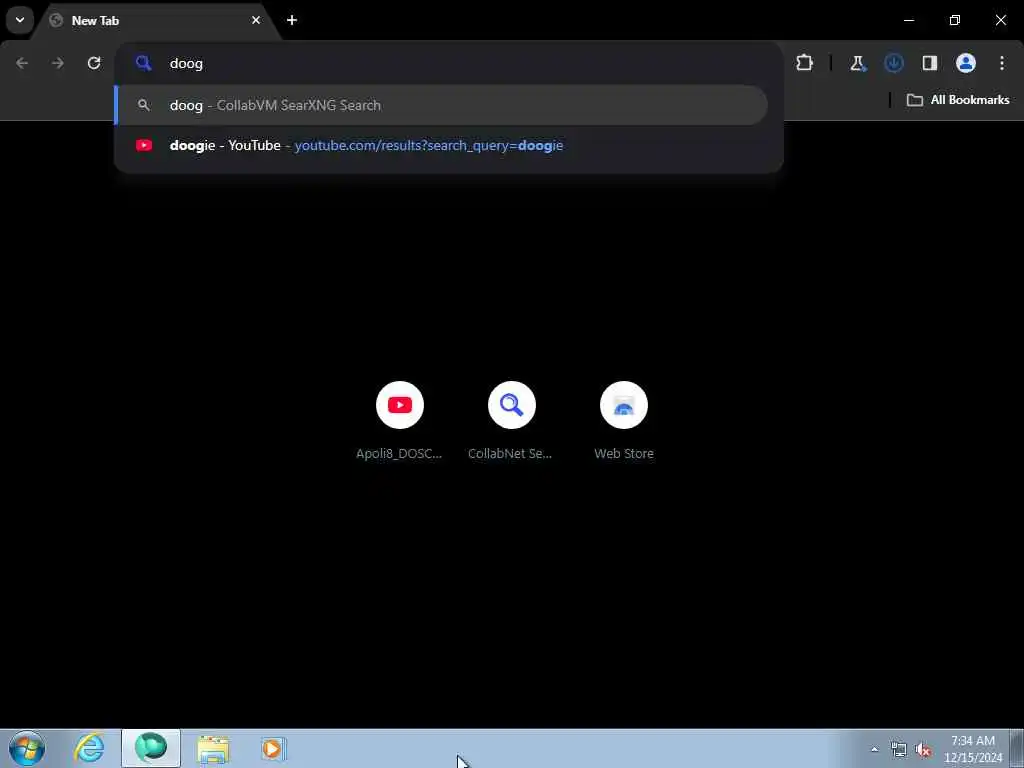This screenshot has width=1024, height=768.
Task: Open Chrome Labs flask icon
Action: click(857, 63)
